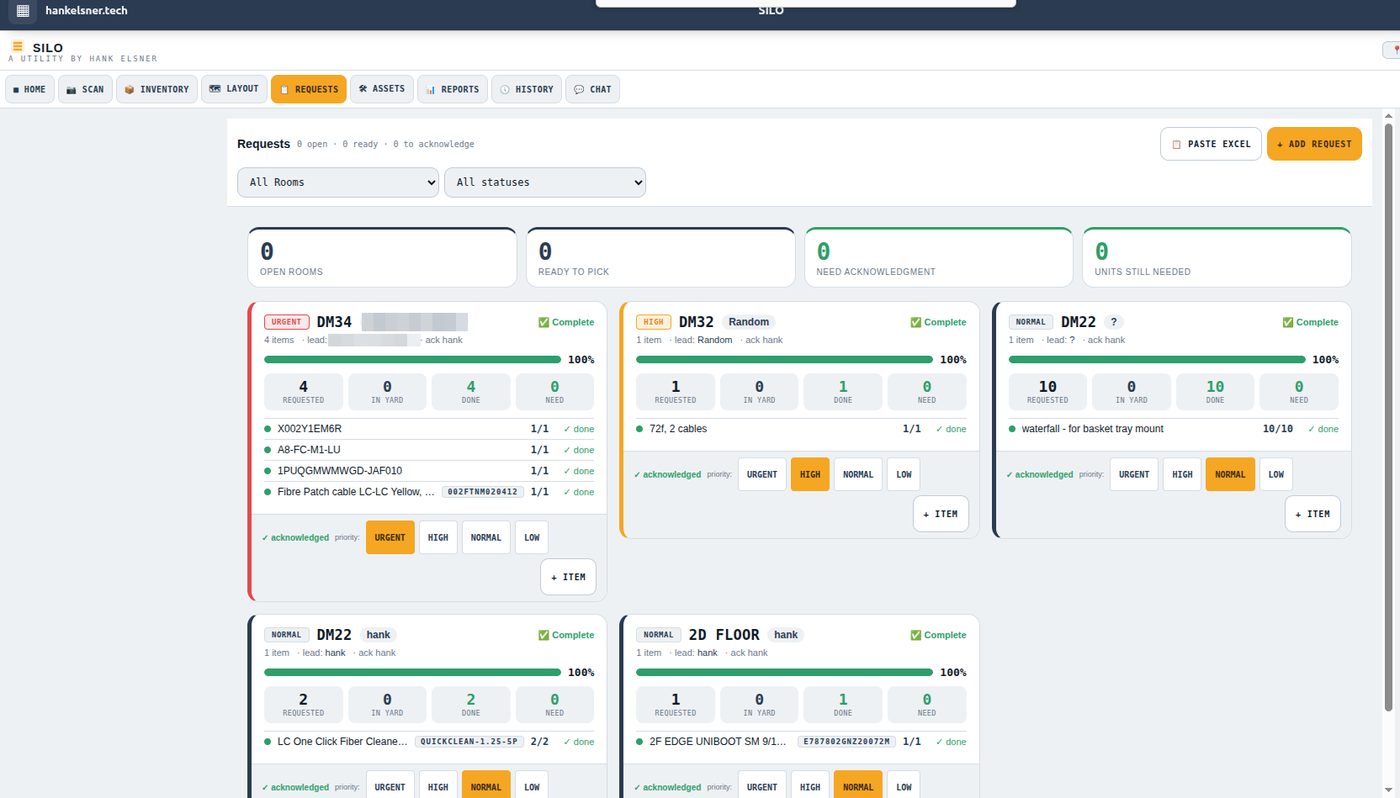
Task: Open the Chat tab
Action: pyautogui.click(x=592, y=89)
